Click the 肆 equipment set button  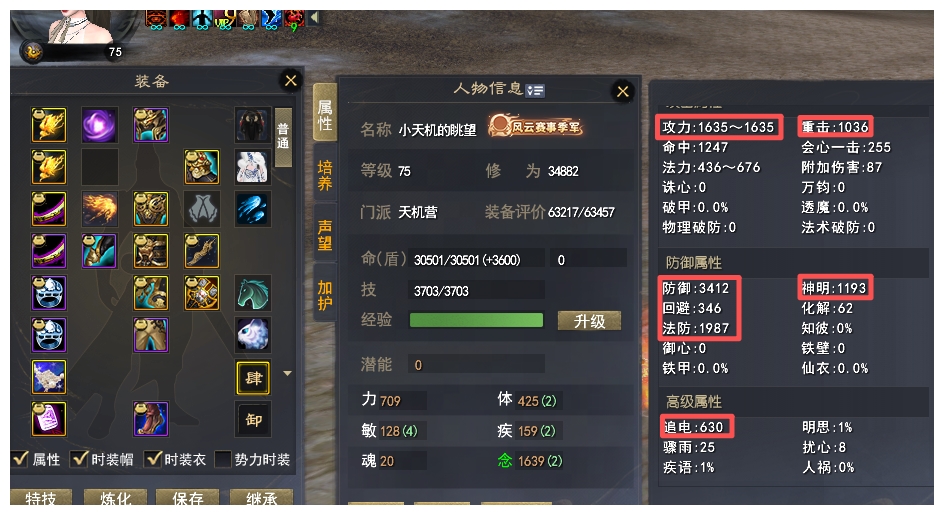253,378
